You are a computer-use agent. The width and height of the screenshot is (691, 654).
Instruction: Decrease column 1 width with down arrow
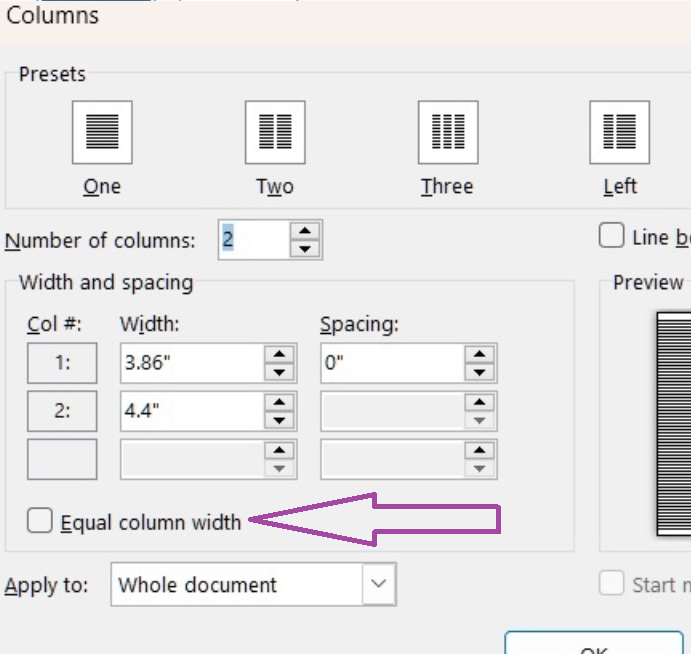pyautogui.click(x=279, y=372)
